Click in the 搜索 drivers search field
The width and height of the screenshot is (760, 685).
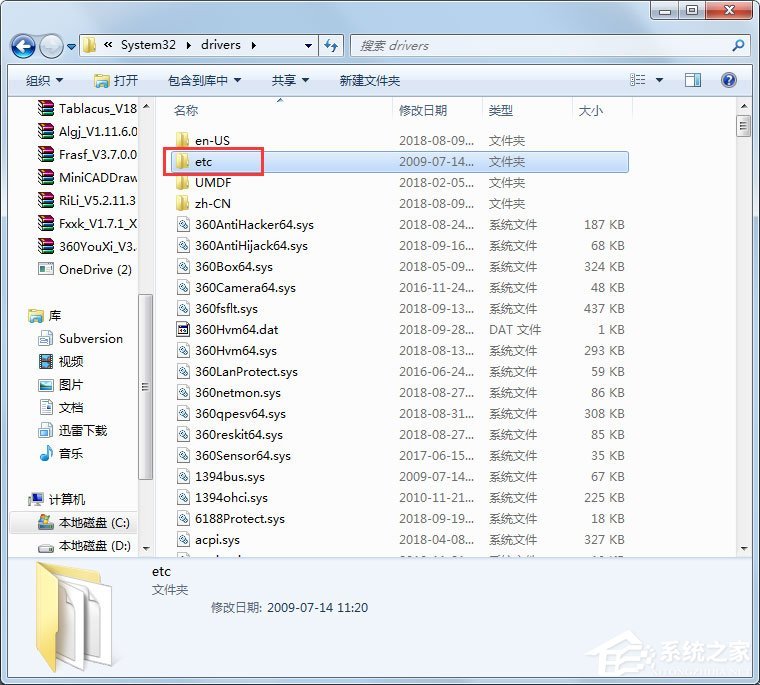pos(540,45)
